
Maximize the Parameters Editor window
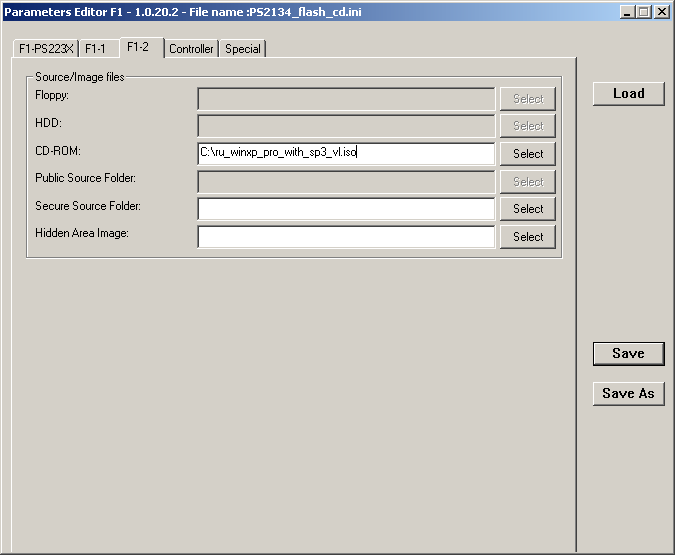click(643, 12)
